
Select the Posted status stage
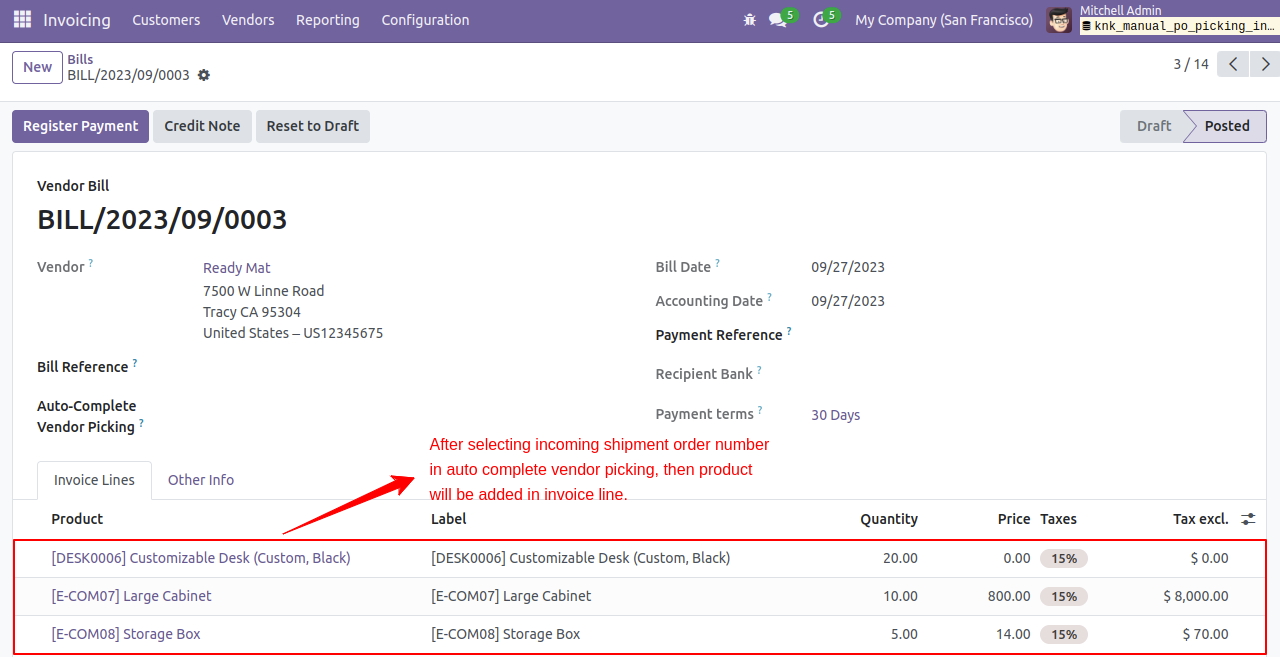[1227, 126]
